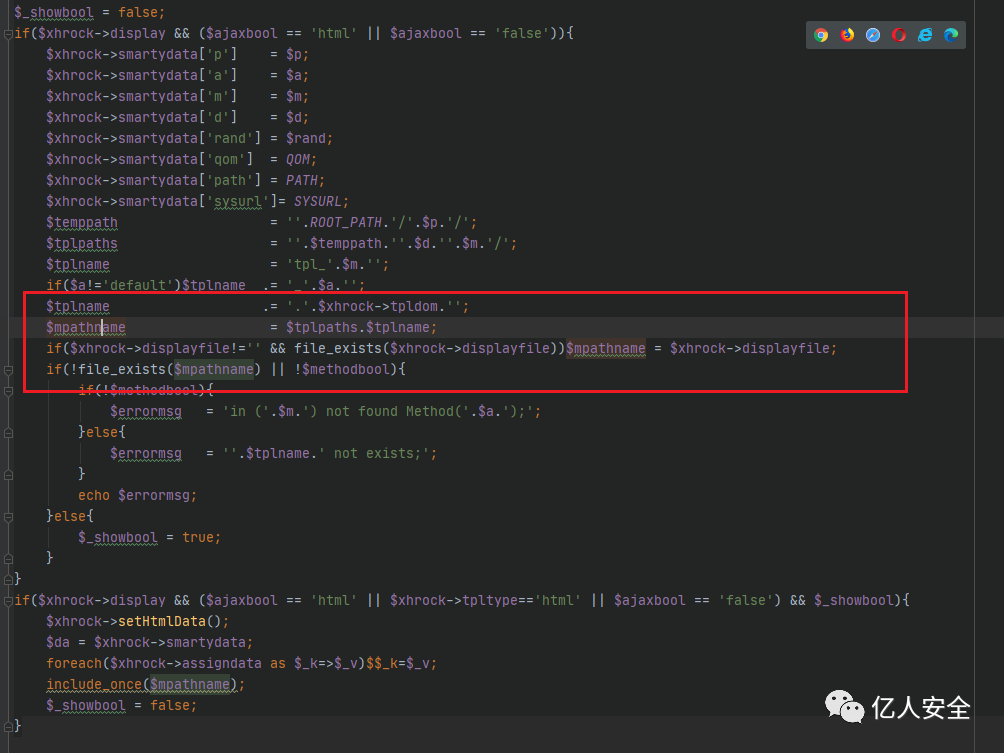Image resolution: width=1004 pixels, height=753 pixels.
Task: Click the ROOT_PATH constant
Action: (346, 222)
